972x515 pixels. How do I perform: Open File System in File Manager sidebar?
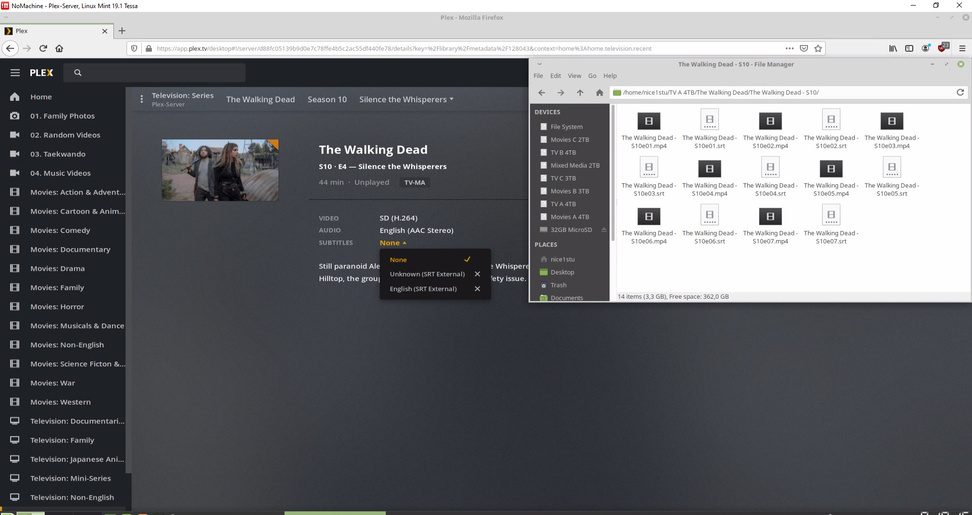(x=567, y=126)
